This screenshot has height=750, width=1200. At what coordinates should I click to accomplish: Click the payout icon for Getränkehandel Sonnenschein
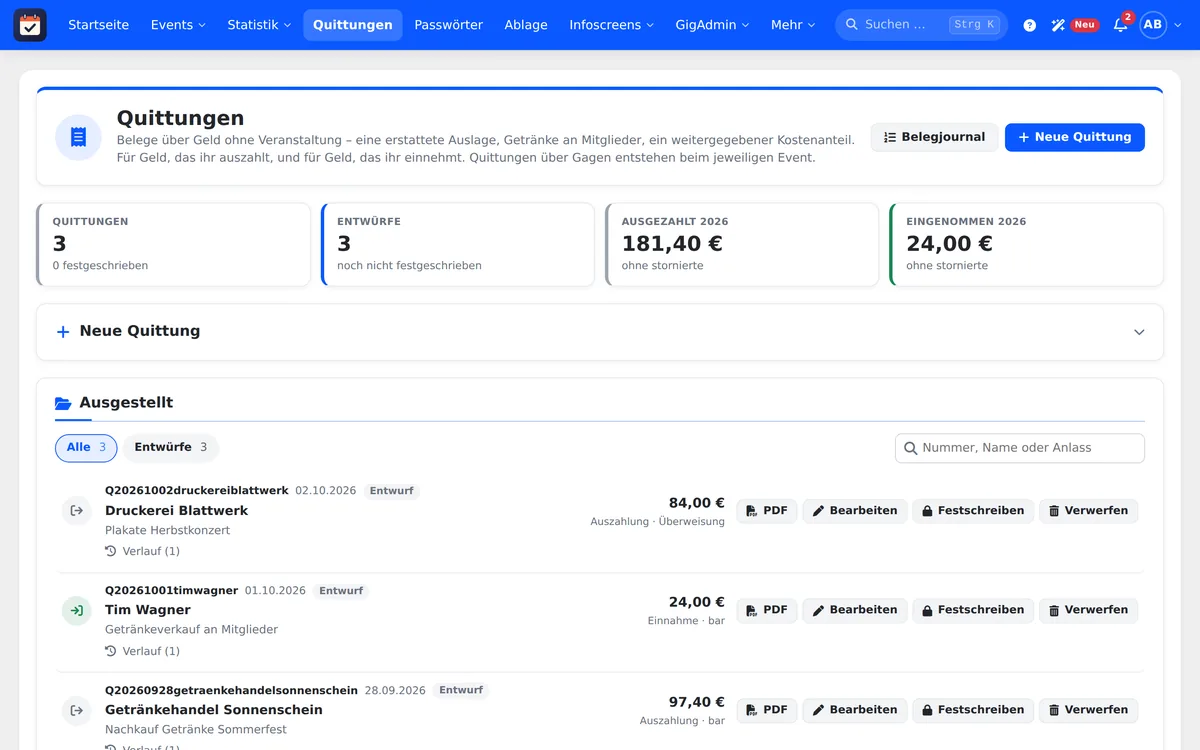(x=76, y=710)
